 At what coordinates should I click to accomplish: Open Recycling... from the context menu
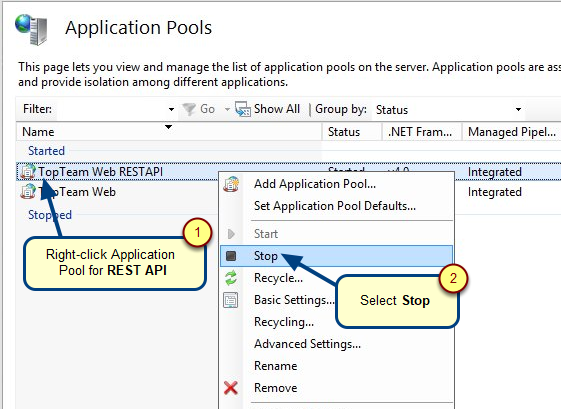[x=284, y=322]
